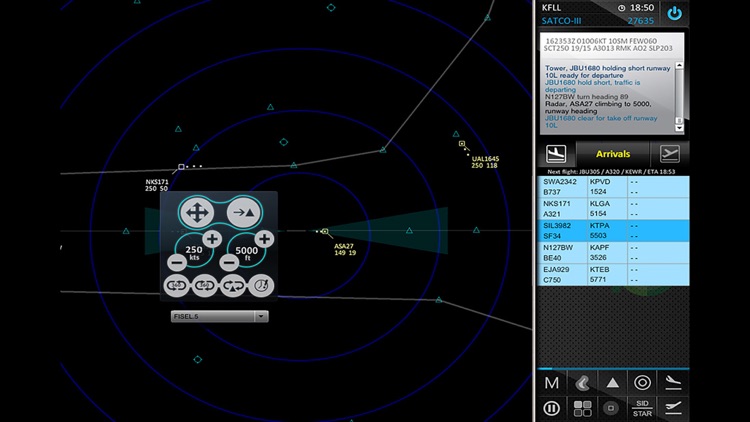Click the clock-with-pencil time button
This screenshot has width=750, height=422.
click(261, 286)
